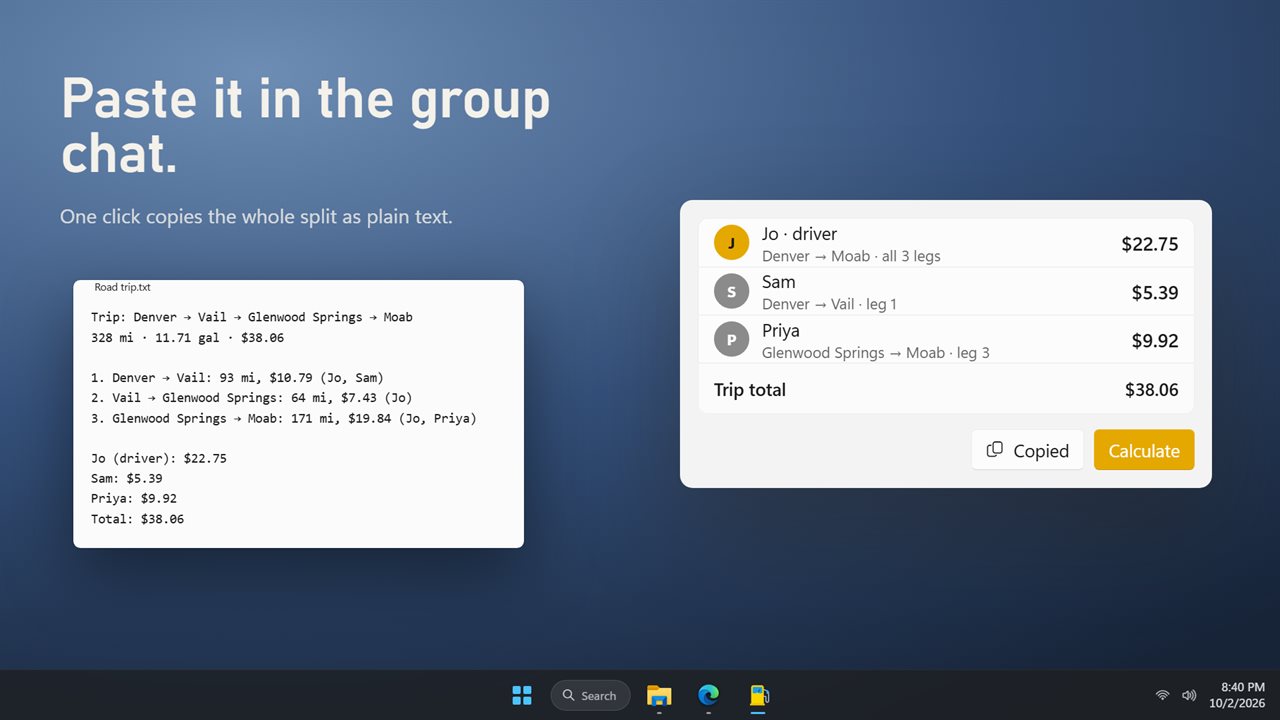
Task: Click the "Road trip.txt" file title
Action: [x=122, y=287]
